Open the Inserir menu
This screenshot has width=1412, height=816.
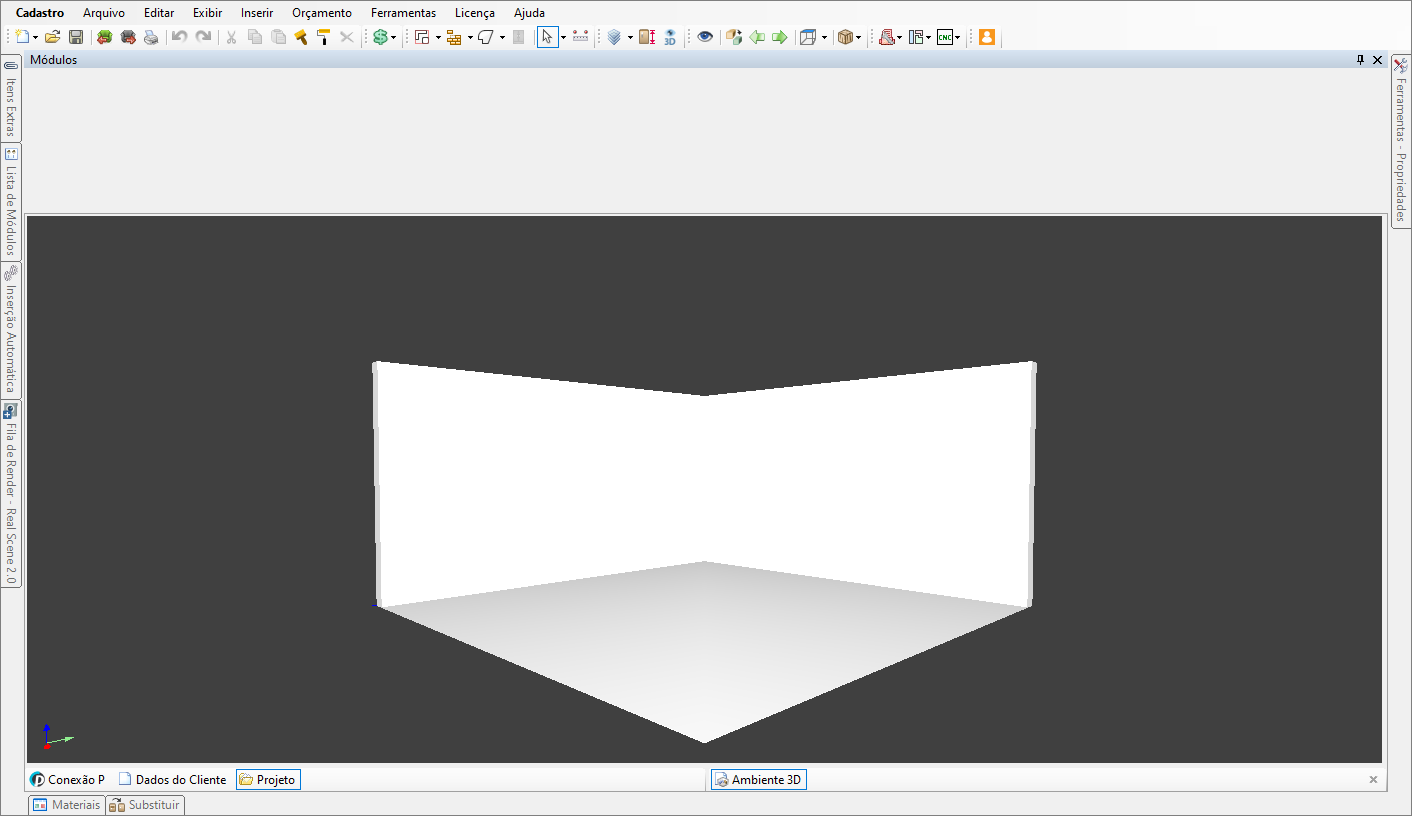click(x=257, y=13)
